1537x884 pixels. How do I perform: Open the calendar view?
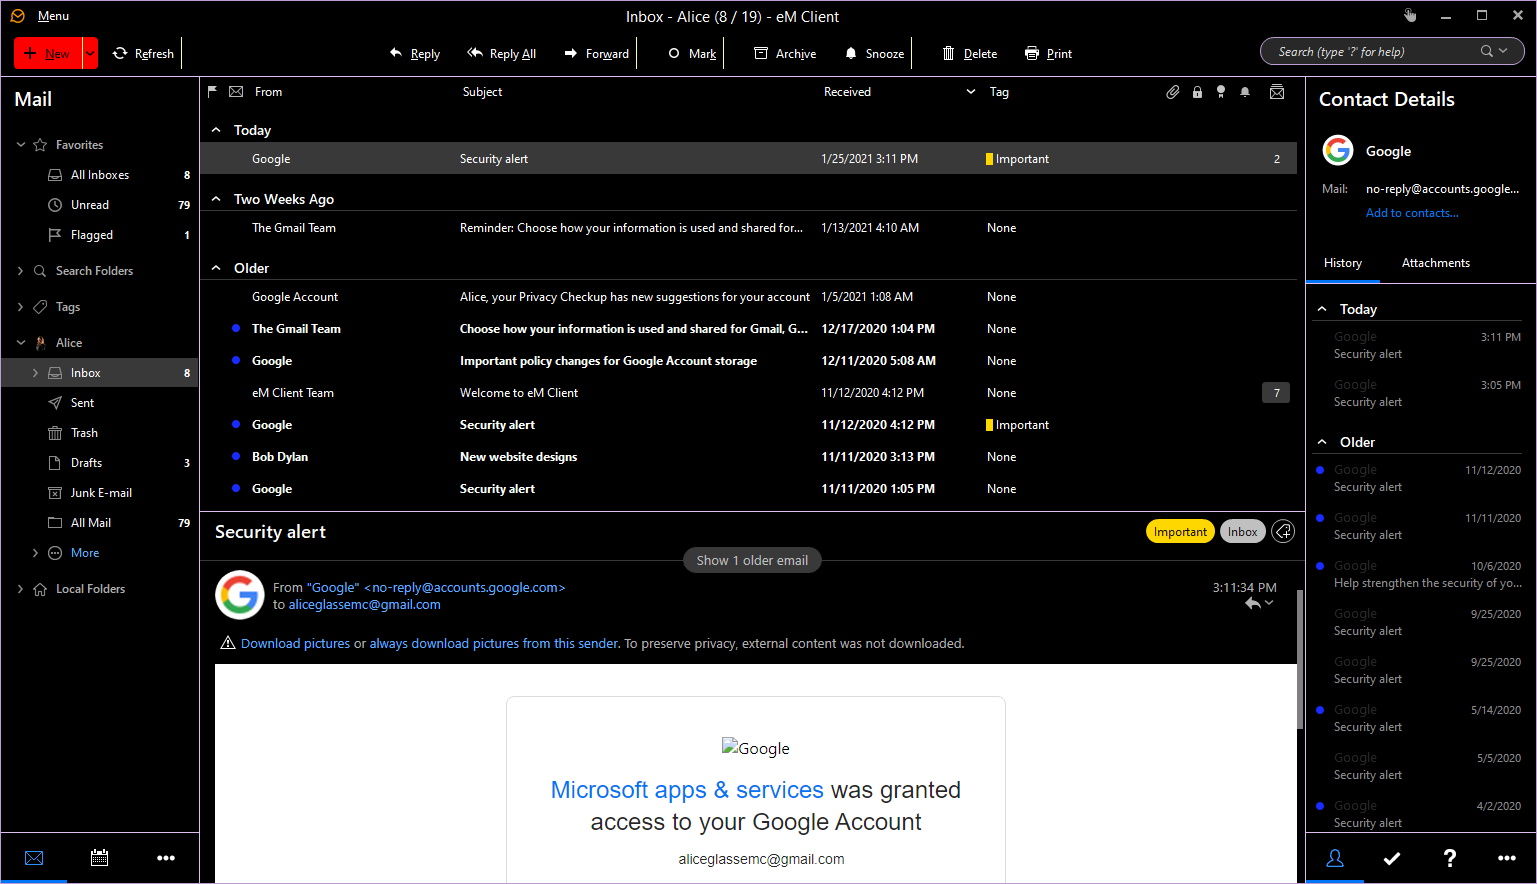pos(99,858)
